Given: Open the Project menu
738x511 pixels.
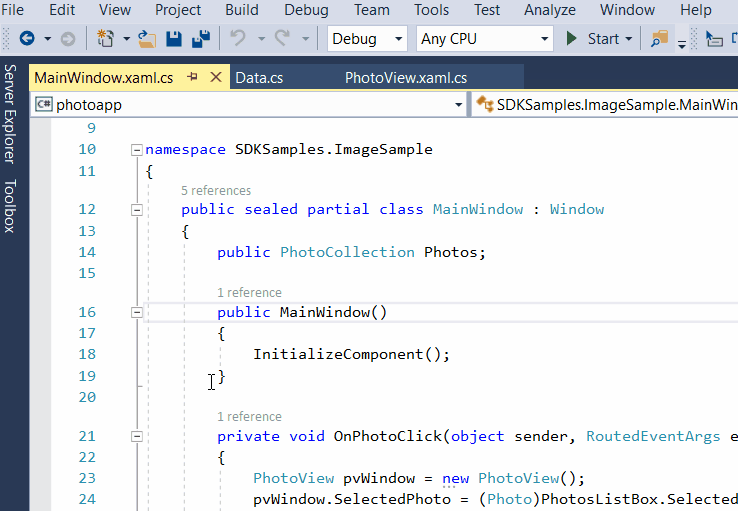Looking at the screenshot, I should (x=178, y=9).
